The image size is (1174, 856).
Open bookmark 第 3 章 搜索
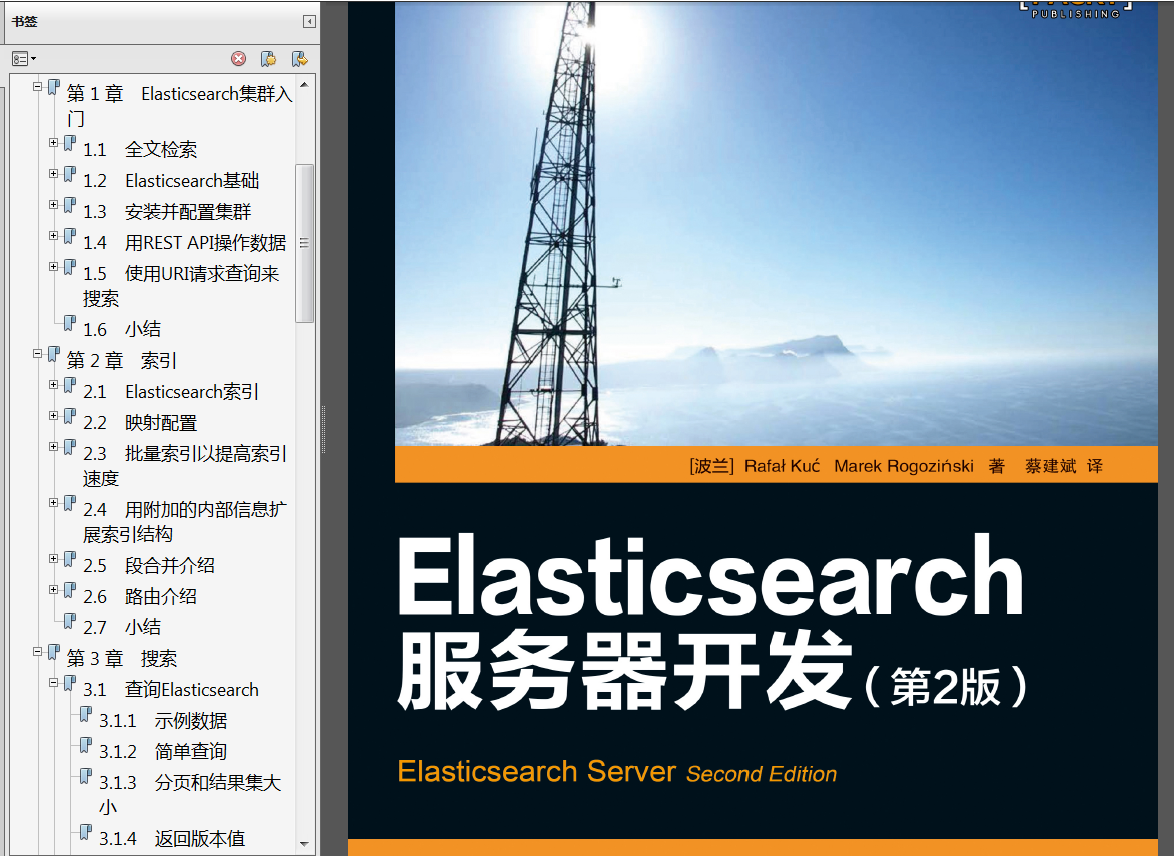(121, 658)
